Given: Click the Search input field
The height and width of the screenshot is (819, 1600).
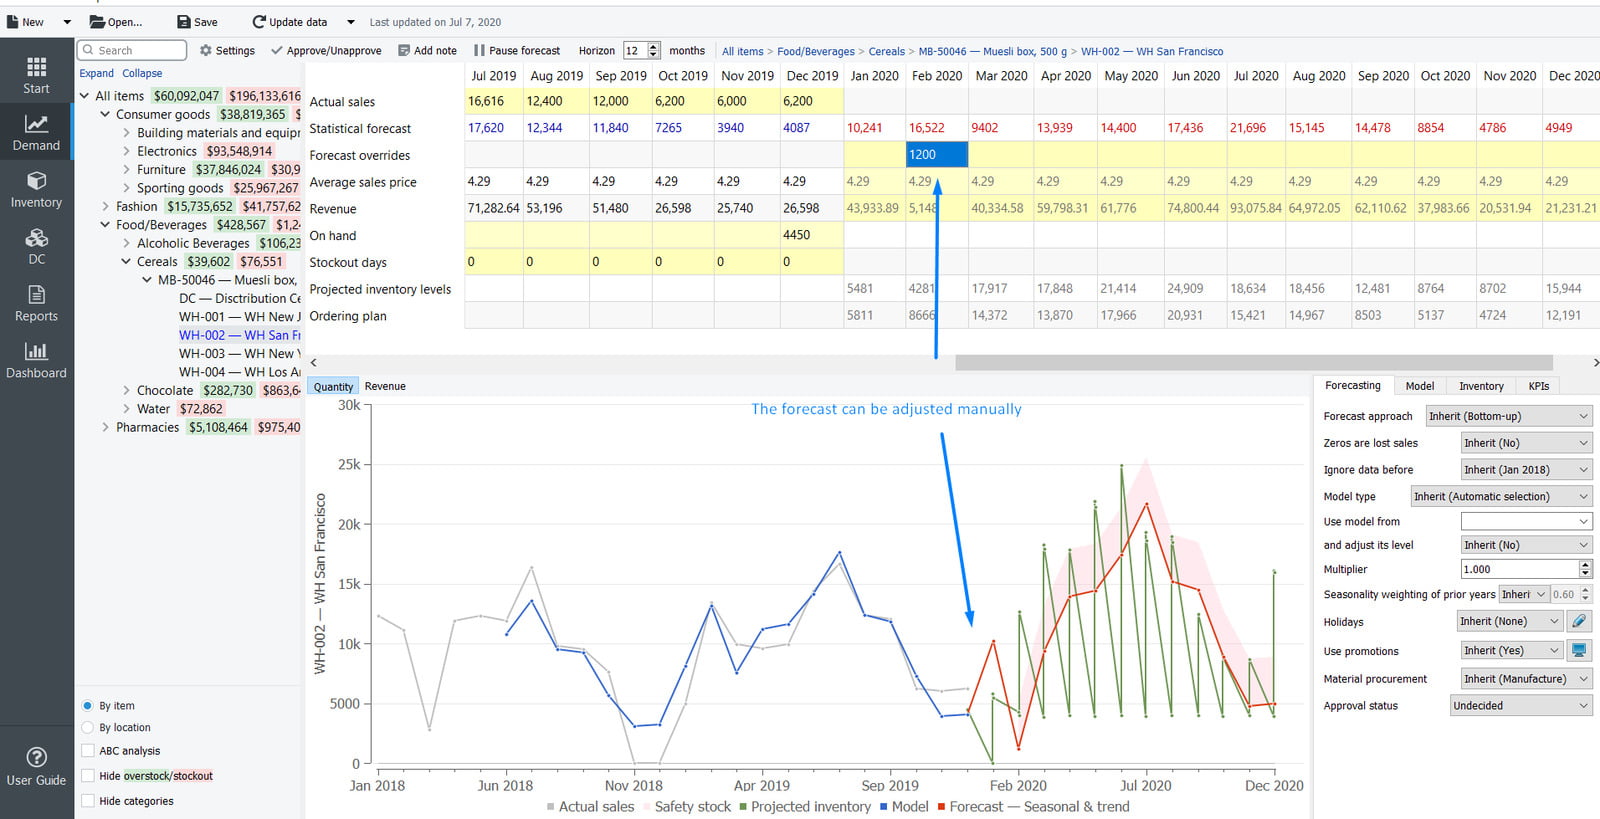Looking at the screenshot, I should pos(132,50).
